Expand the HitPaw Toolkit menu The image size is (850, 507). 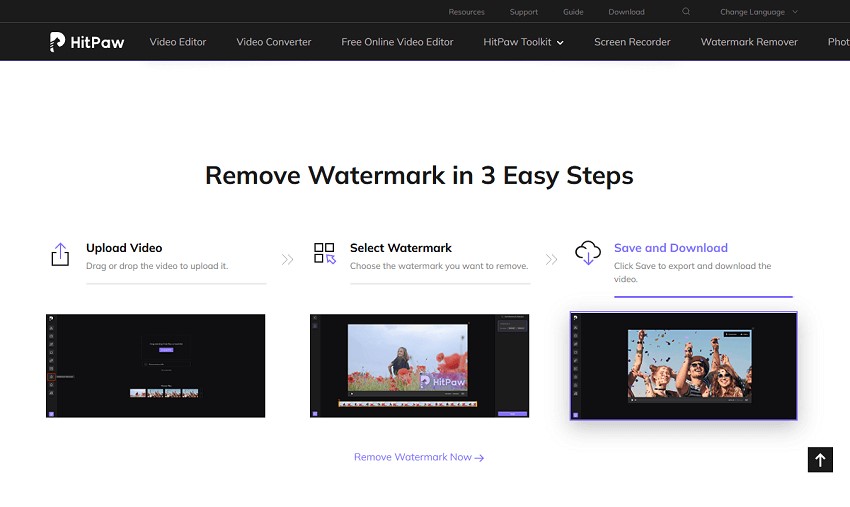pyautogui.click(x=523, y=42)
